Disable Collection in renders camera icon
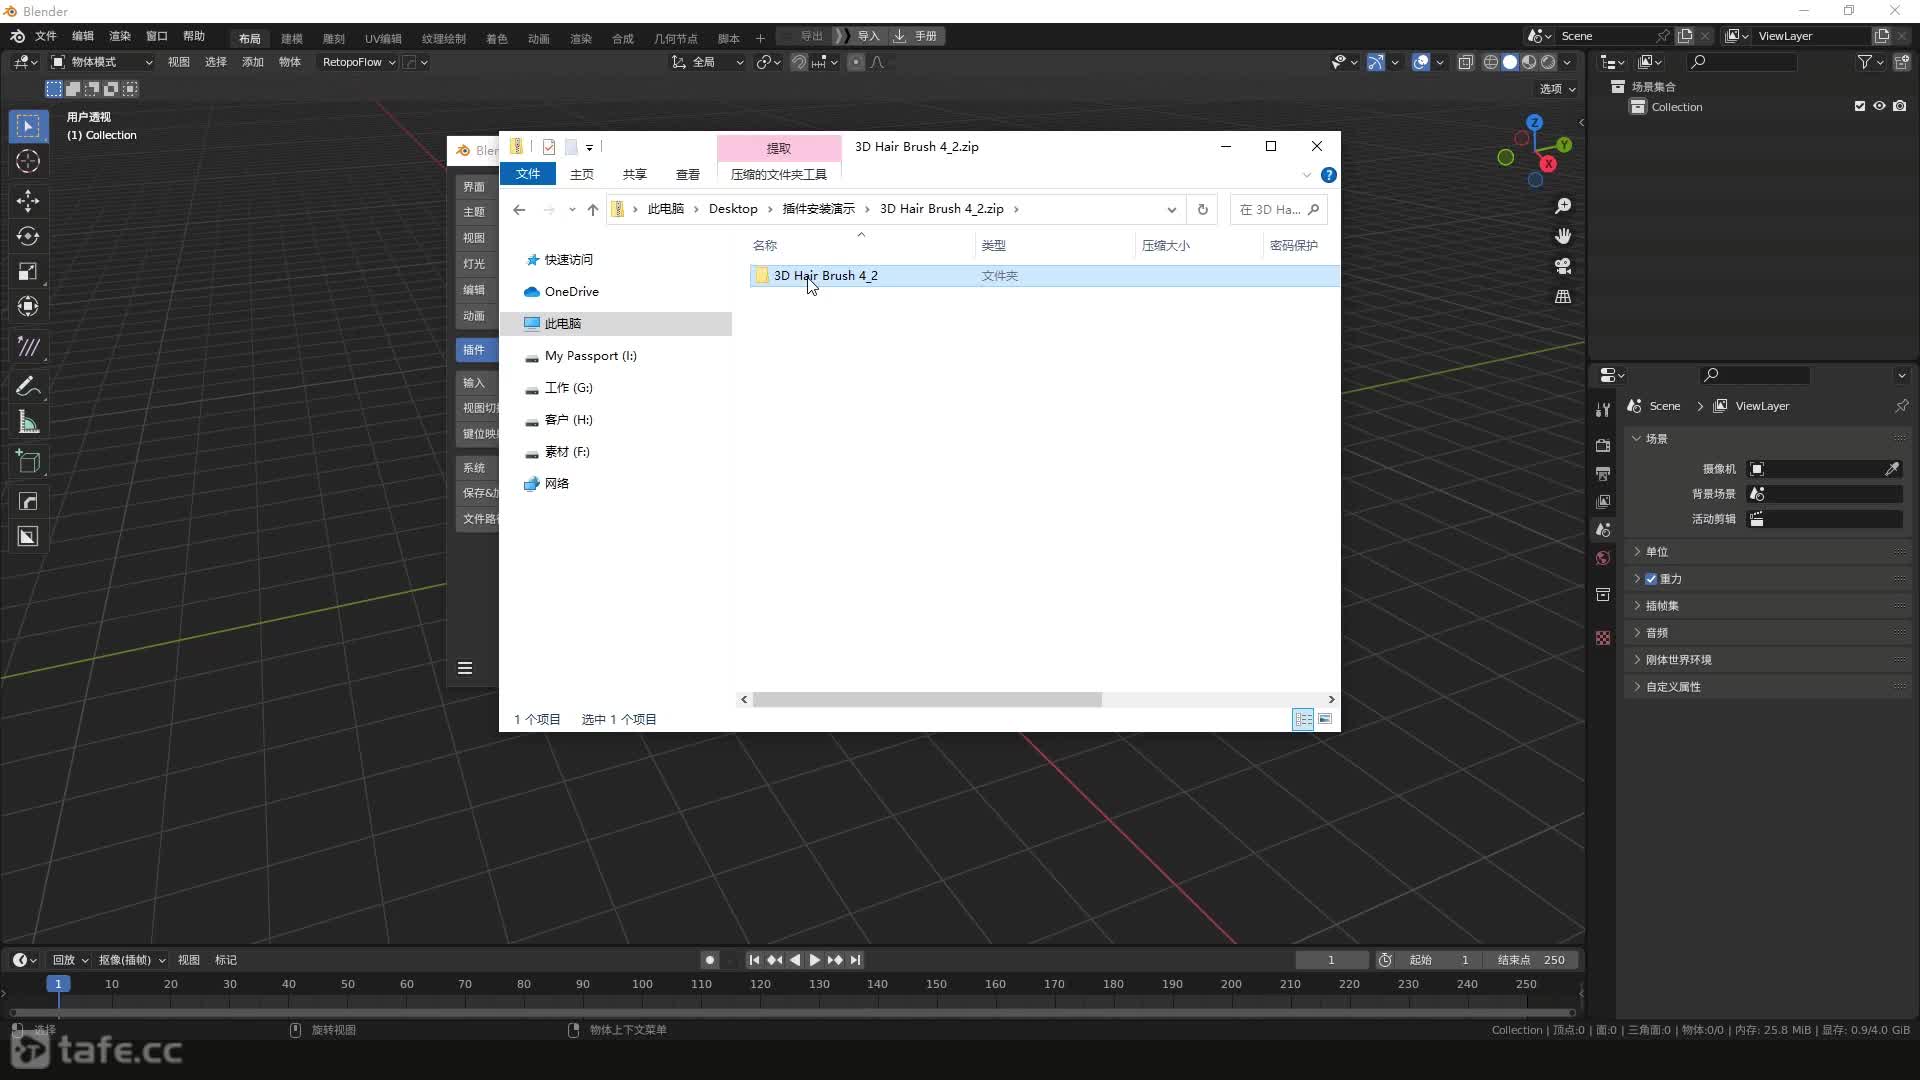This screenshot has height=1080, width=1920. pyautogui.click(x=1900, y=106)
